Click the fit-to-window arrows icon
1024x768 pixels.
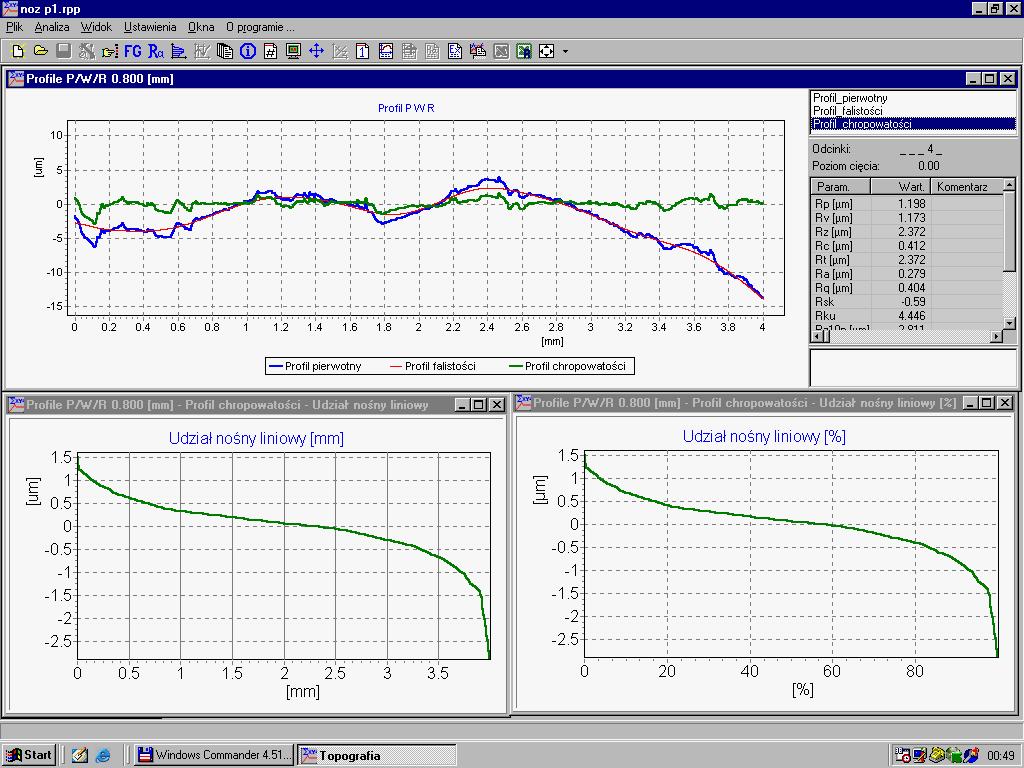[x=547, y=51]
